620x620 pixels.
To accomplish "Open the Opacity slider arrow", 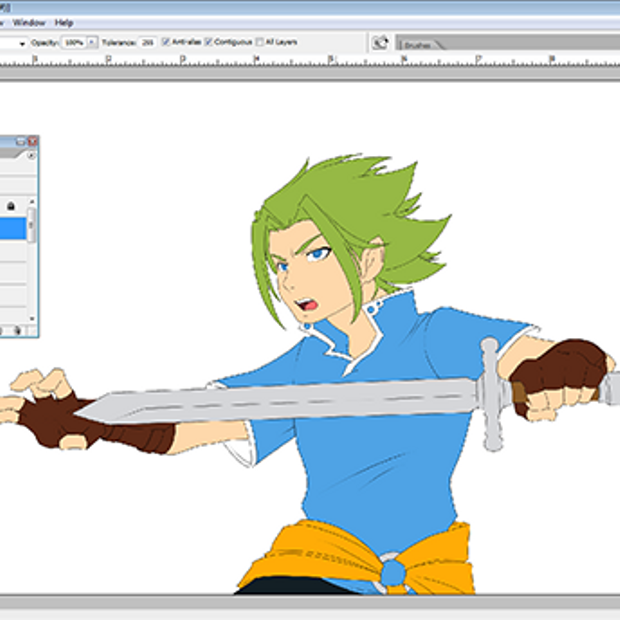I will (92, 43).
